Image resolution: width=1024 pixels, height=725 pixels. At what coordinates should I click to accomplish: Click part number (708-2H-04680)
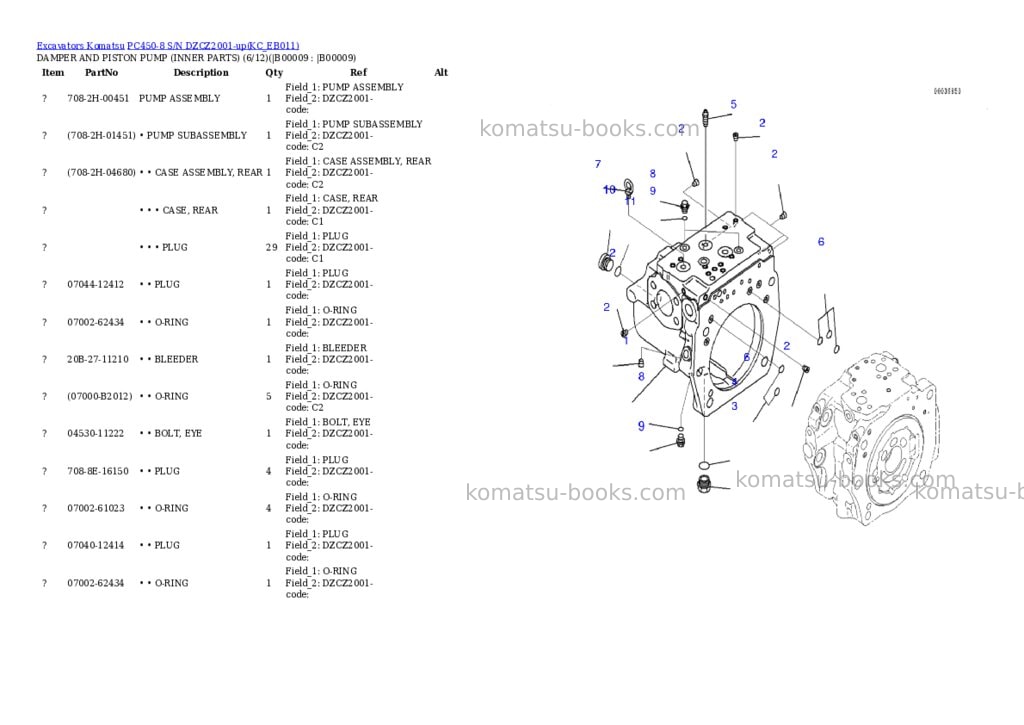tap(101, 173)
